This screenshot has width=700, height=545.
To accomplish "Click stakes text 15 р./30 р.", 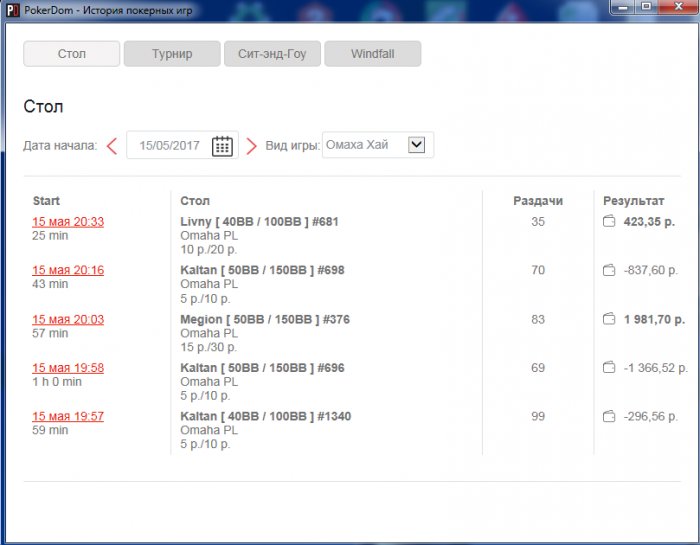I will tap(208, 347).
